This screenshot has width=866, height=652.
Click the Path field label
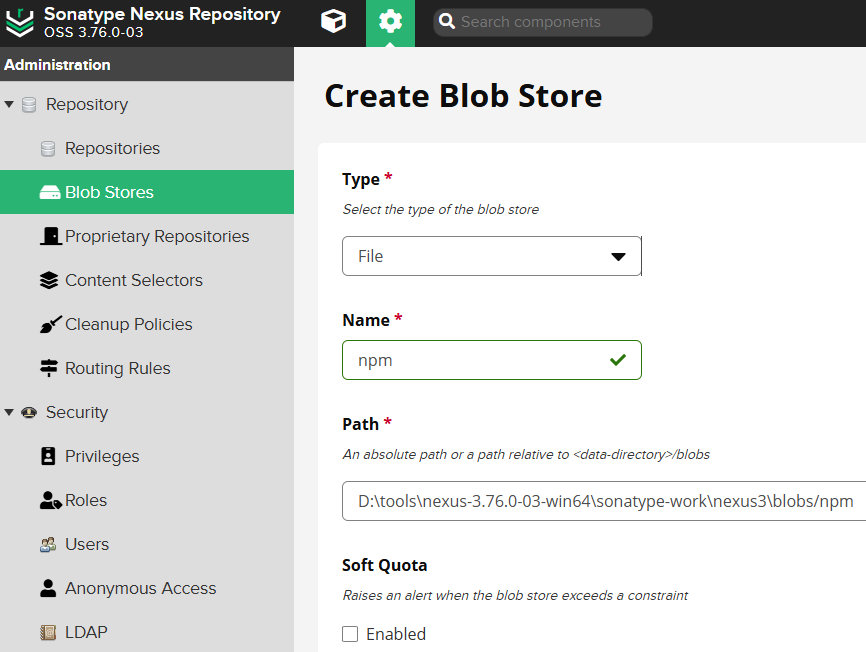(x=360, y=424)
